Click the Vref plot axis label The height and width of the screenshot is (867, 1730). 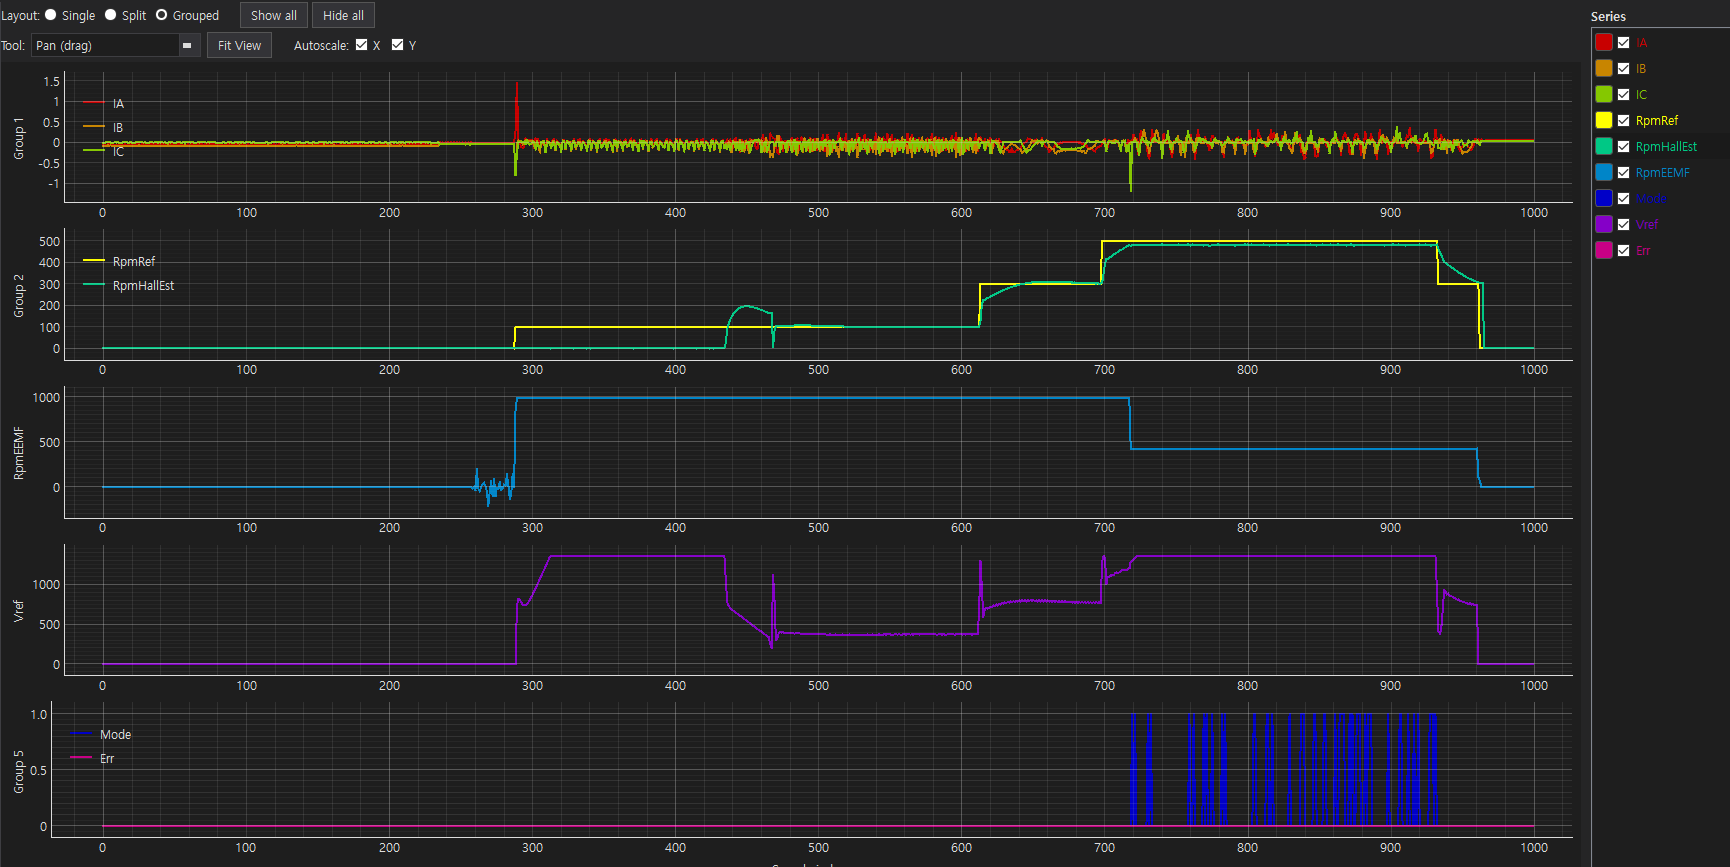18,611
